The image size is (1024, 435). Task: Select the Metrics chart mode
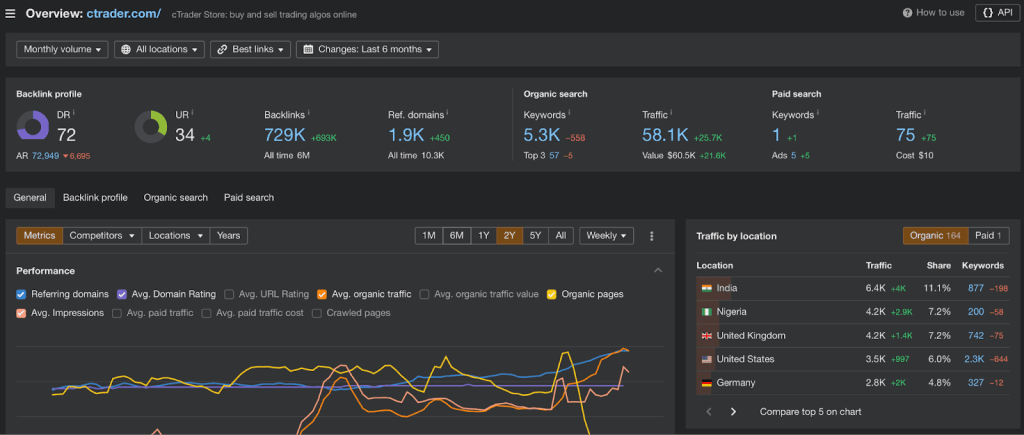(x=39, y=236)
